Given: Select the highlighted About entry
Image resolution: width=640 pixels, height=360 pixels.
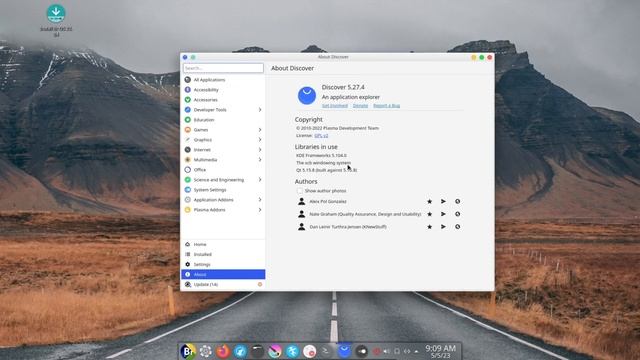Looking at the screenshot, I should point(223,274).
